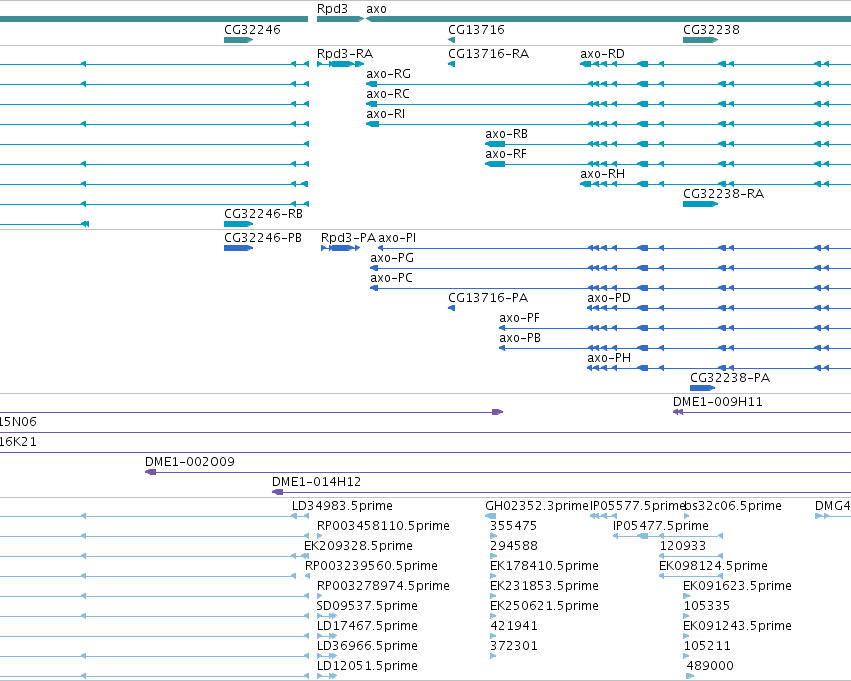This screenshot has height=681, width=851.
Task: Select the IP05477.5prime EST label
Action: click(x=661, y=526)
